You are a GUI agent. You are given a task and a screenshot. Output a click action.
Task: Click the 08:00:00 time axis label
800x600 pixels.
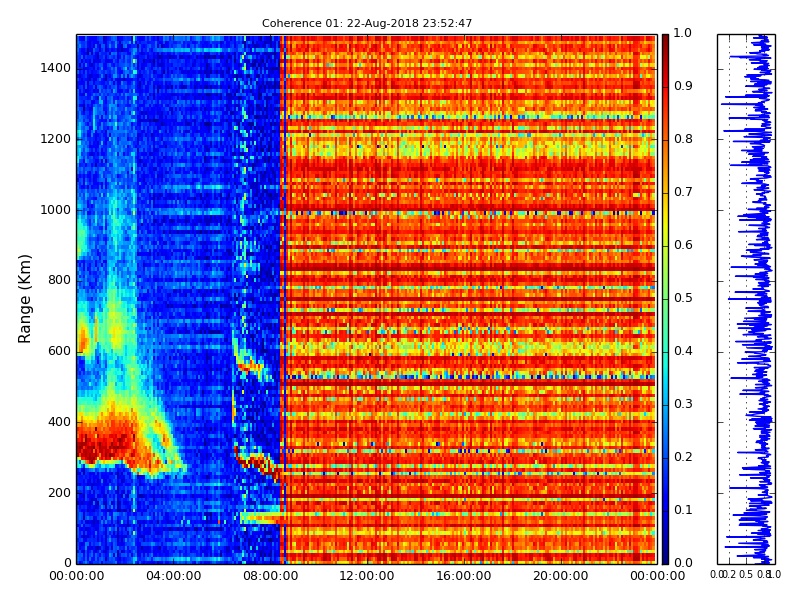(270, 576)
